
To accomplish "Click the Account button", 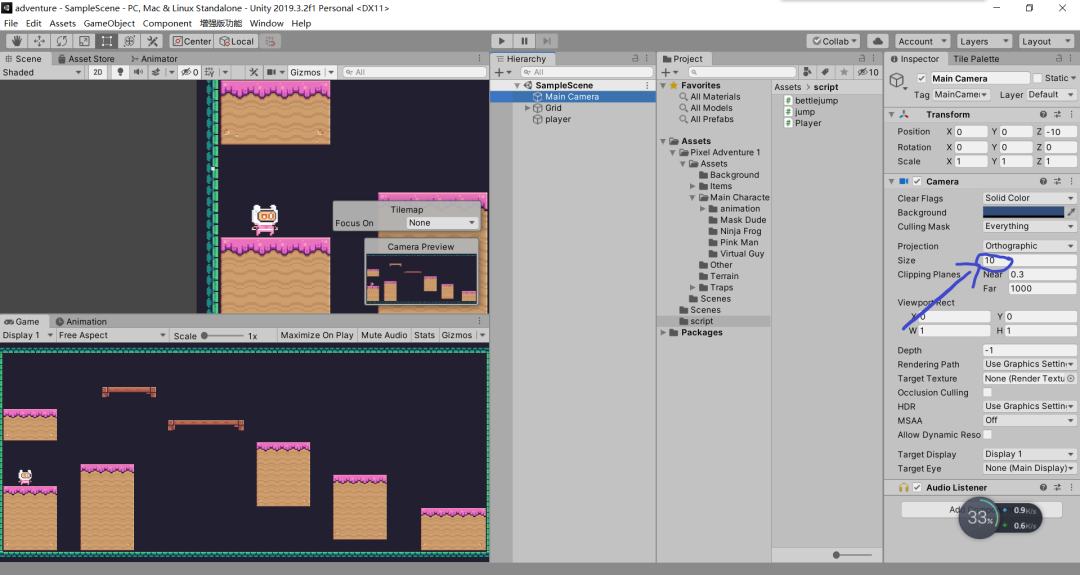I will click(x=922, y=41).
